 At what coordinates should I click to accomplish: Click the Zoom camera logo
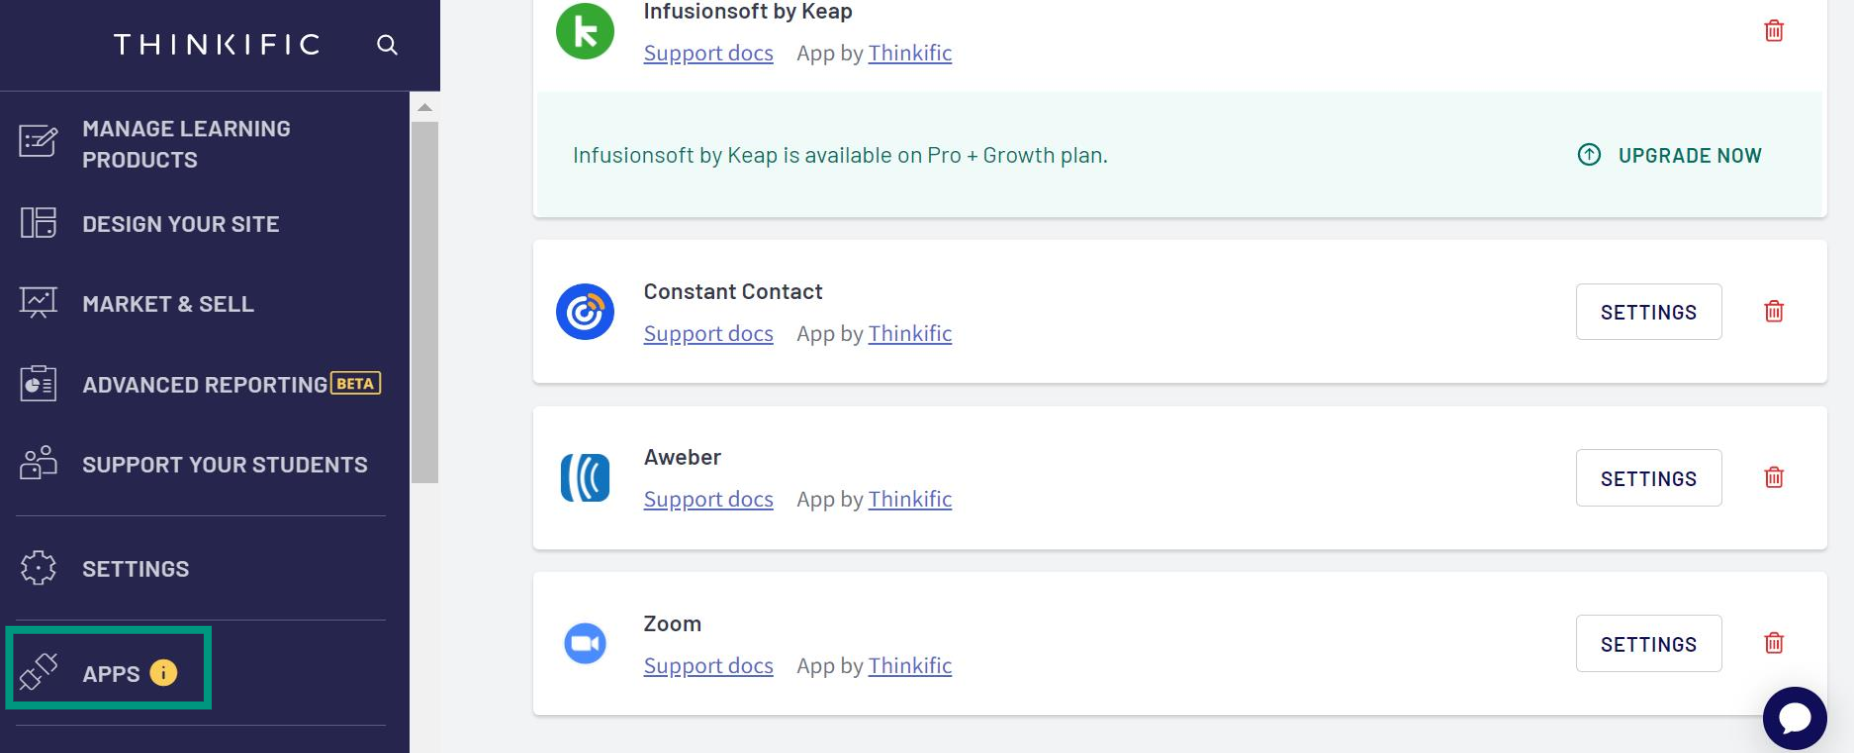pyautogui.click(x=585, y=643)
